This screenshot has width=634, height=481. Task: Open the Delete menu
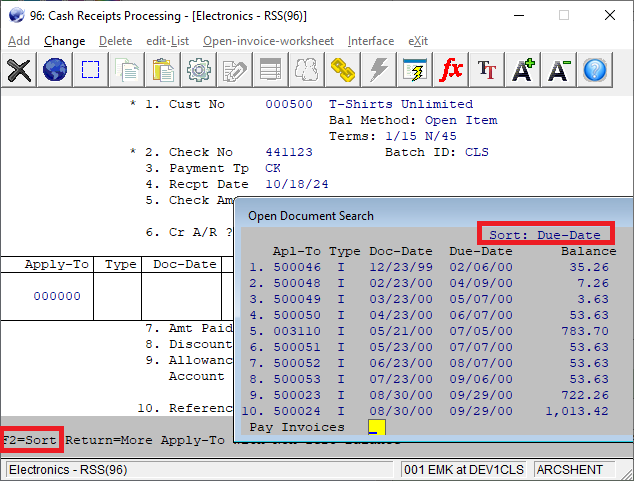click(x=115, y=41)
